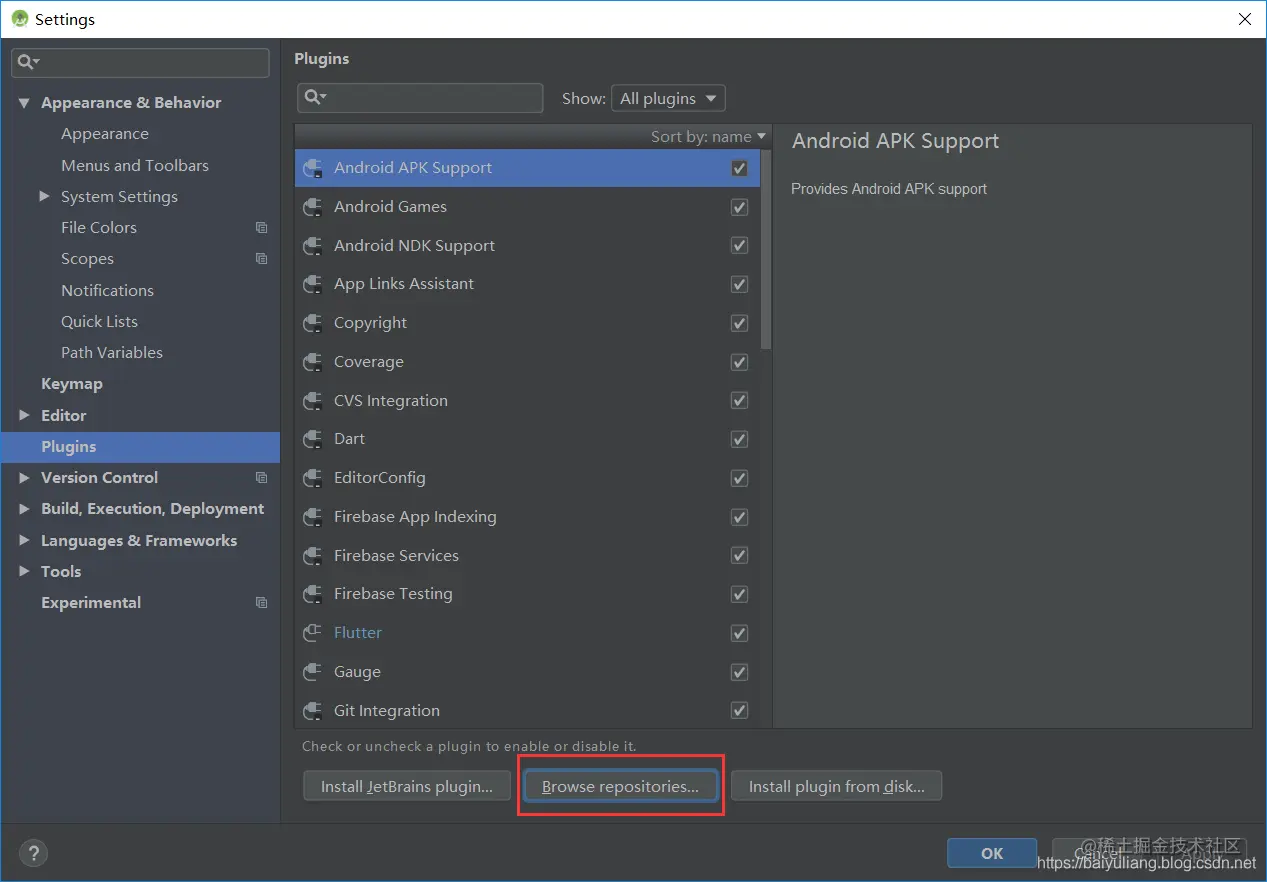This screenshot has width=1267, height=882.
Task: Click the project-level icon beside Scopes
Action: 262,259
